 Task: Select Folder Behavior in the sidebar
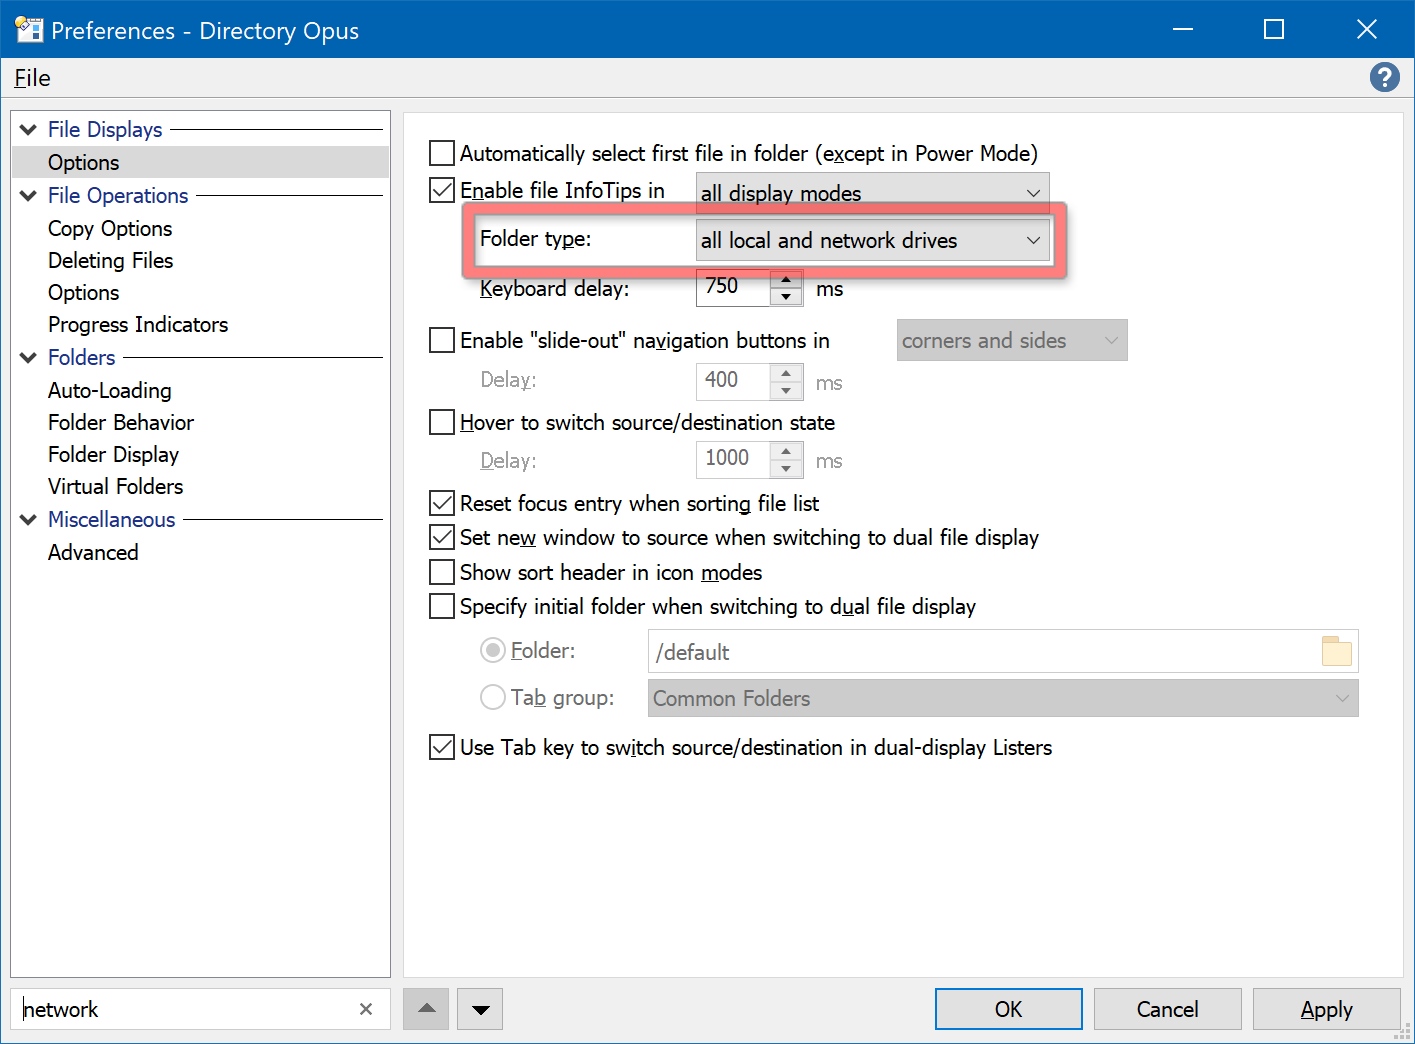[x=121, y=422]
